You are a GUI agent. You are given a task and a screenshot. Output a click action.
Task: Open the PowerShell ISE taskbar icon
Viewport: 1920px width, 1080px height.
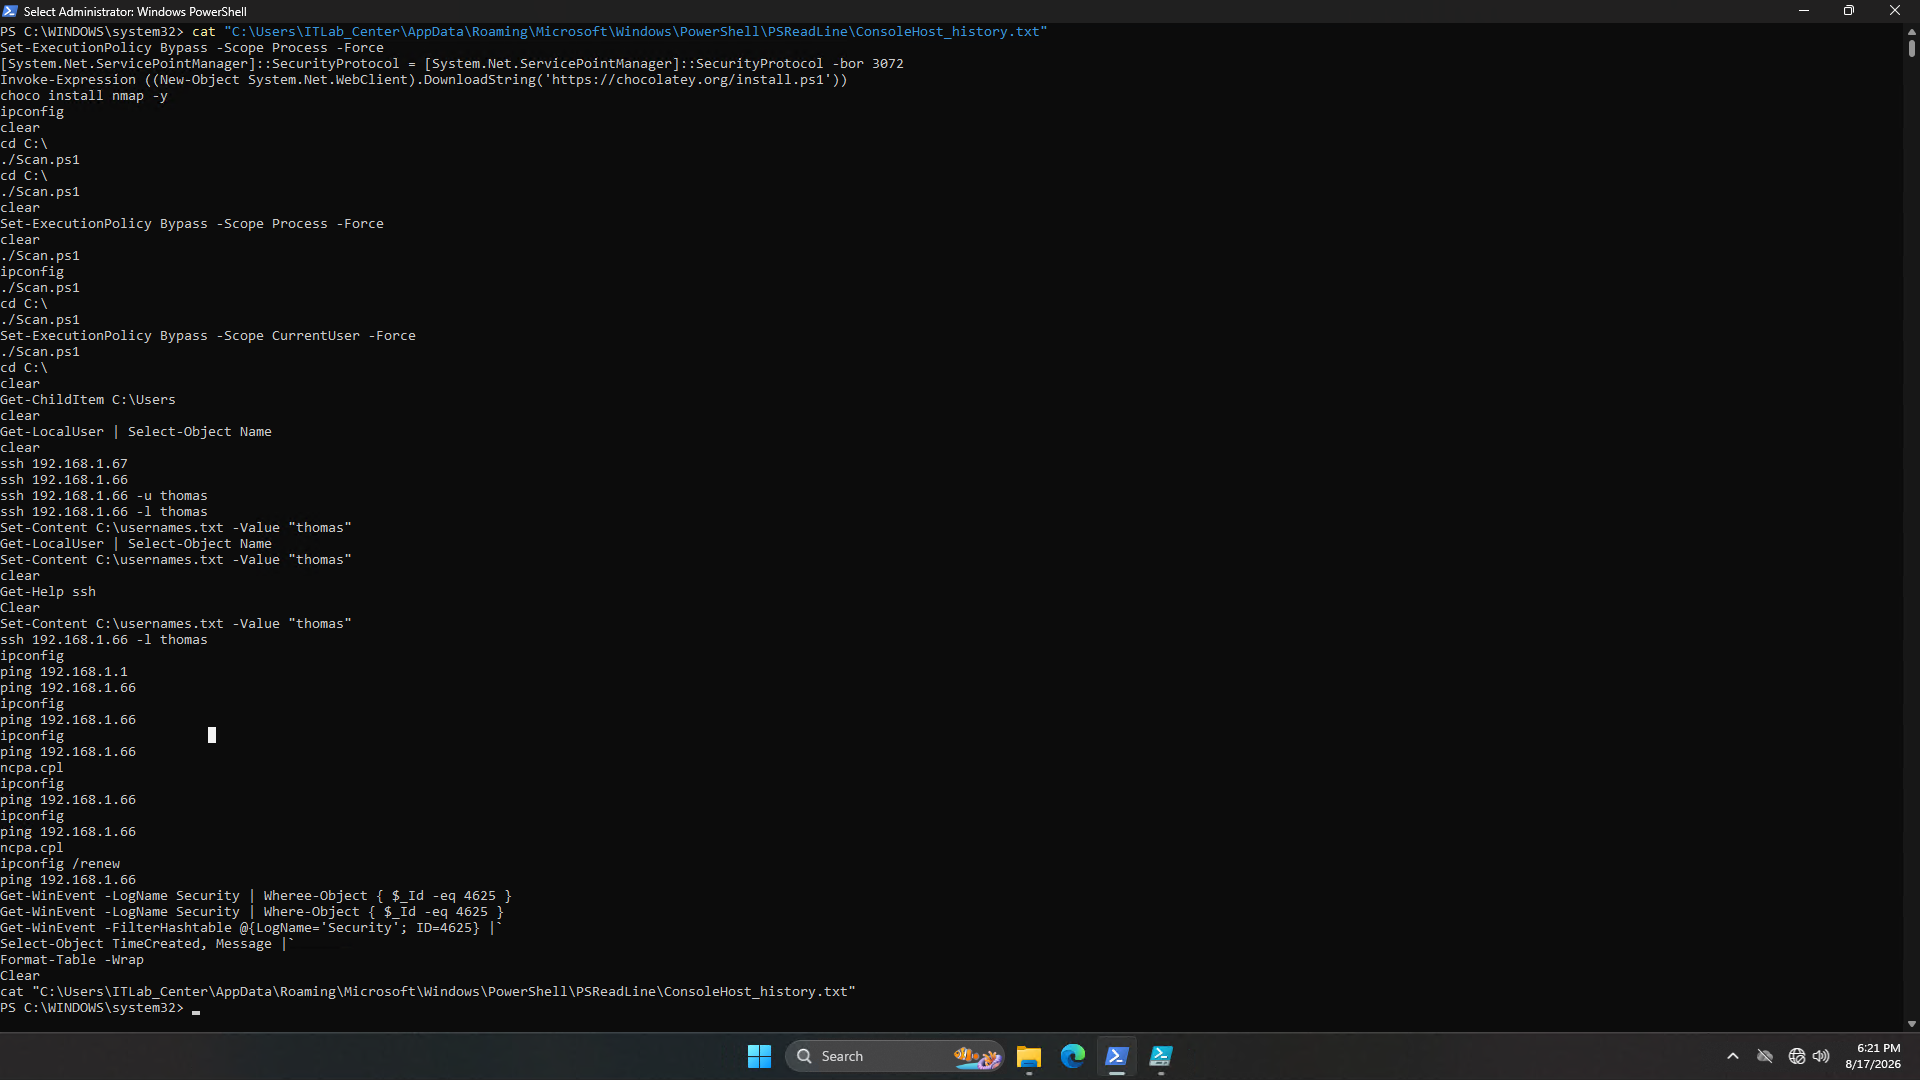point(1161,1056)
